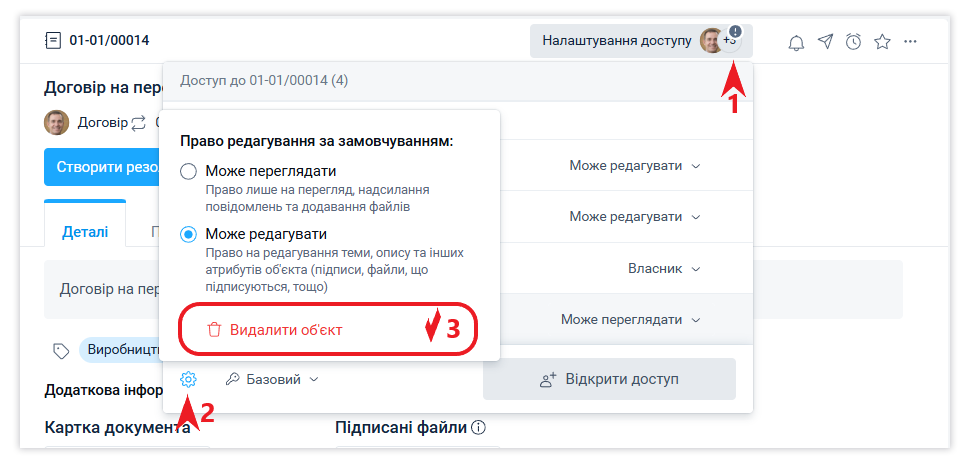This screenshot has height=466, width=970.
Task: Click the Відкрити доступ button
Action: pos(609,380)
